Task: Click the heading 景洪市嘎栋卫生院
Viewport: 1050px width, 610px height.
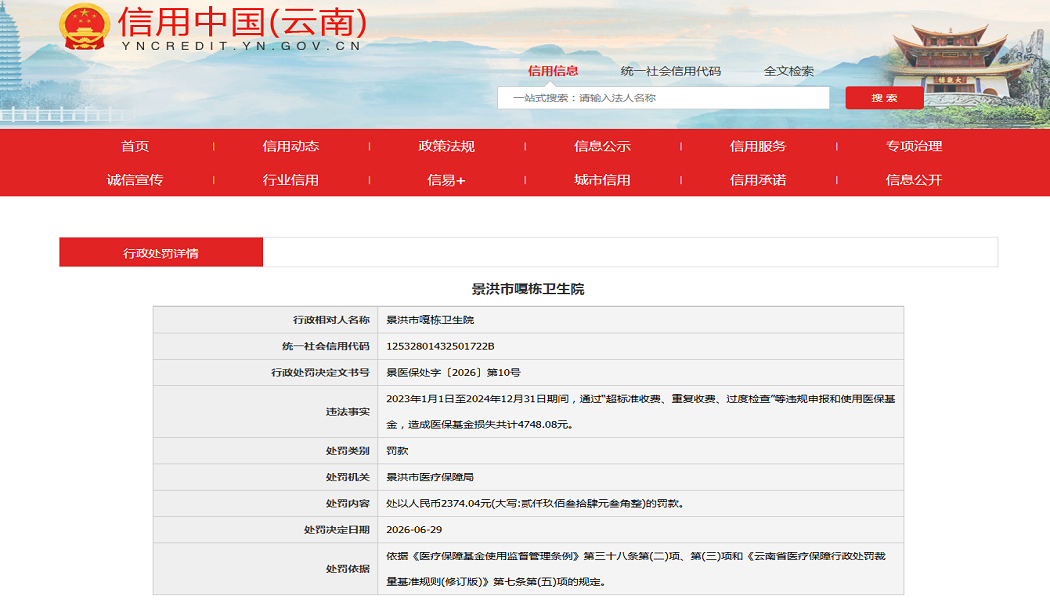Action: click(x=528, y=289)
